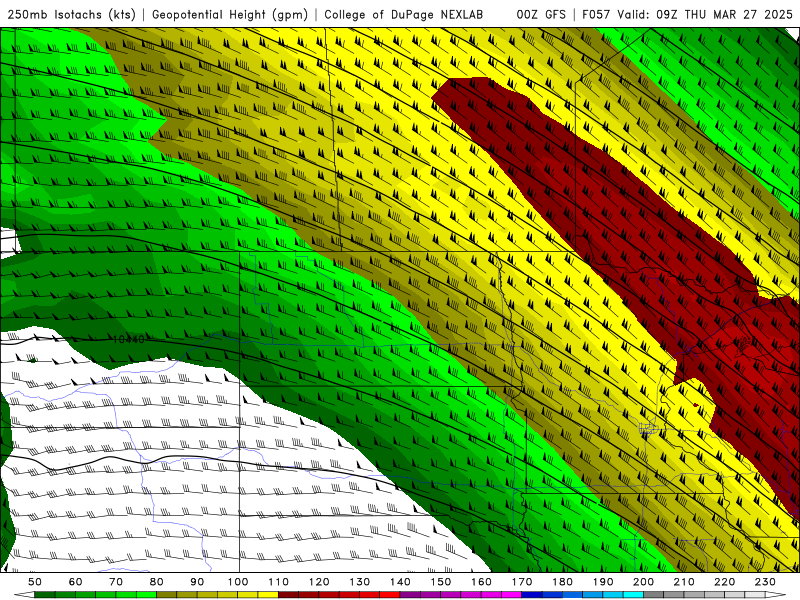Click the '230' color scale label
The height and width of the screenshot is (600, 800).
coord(765,582)
